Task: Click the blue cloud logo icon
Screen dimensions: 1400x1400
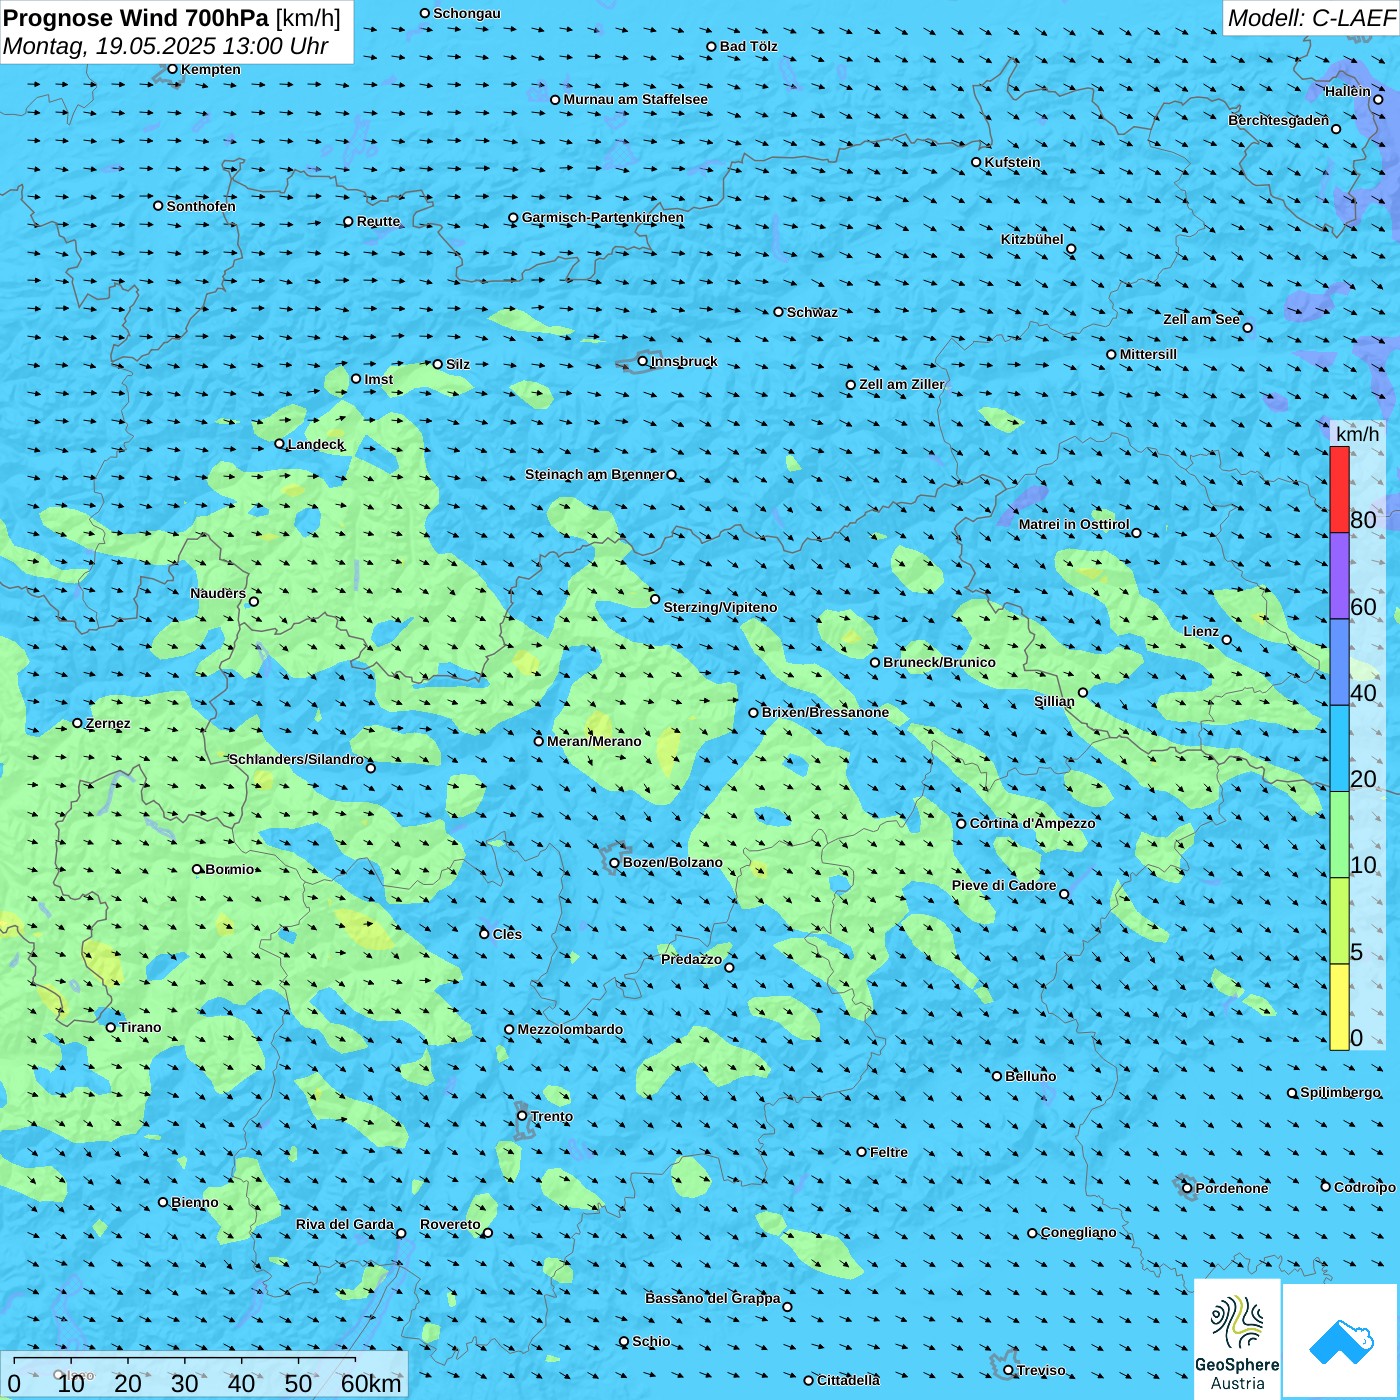Action: click(x=1341, y=1341)
